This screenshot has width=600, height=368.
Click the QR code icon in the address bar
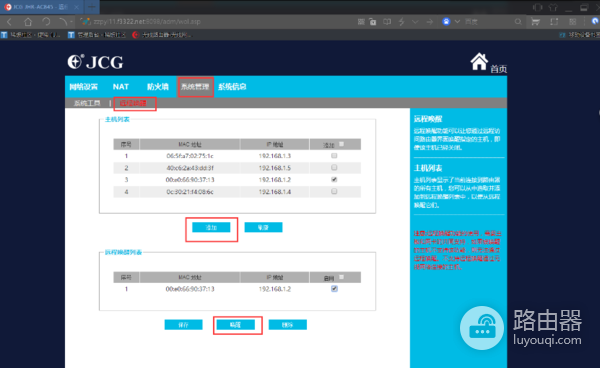tap(361, 22)
